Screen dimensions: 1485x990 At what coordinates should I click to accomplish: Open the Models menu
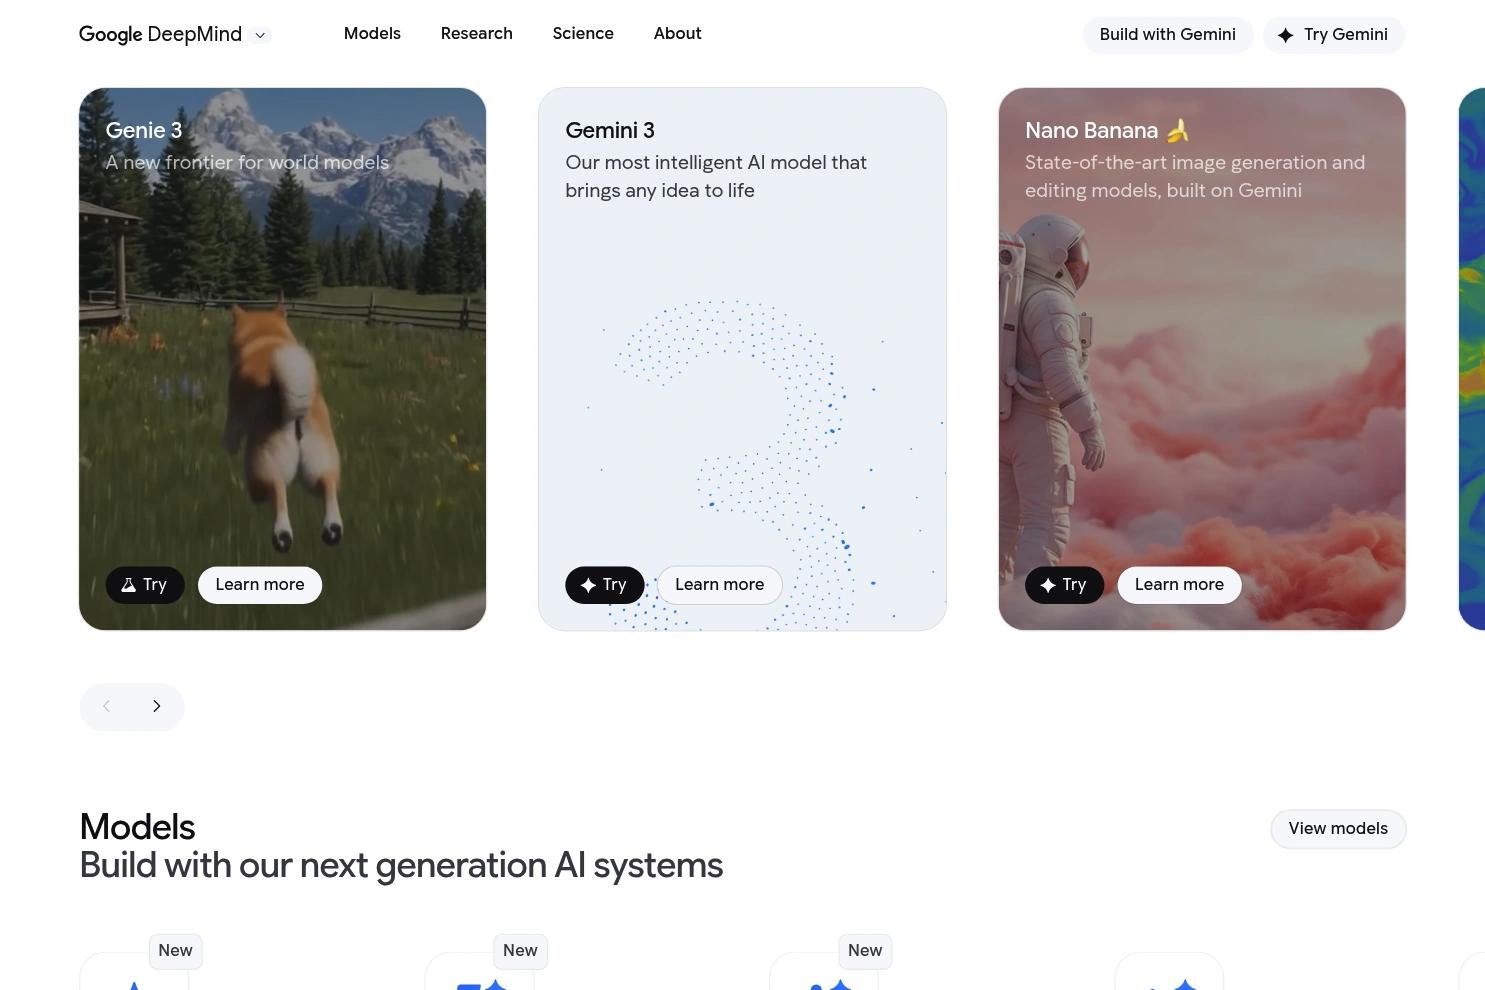pyautogui.click(x=372, y=34)
